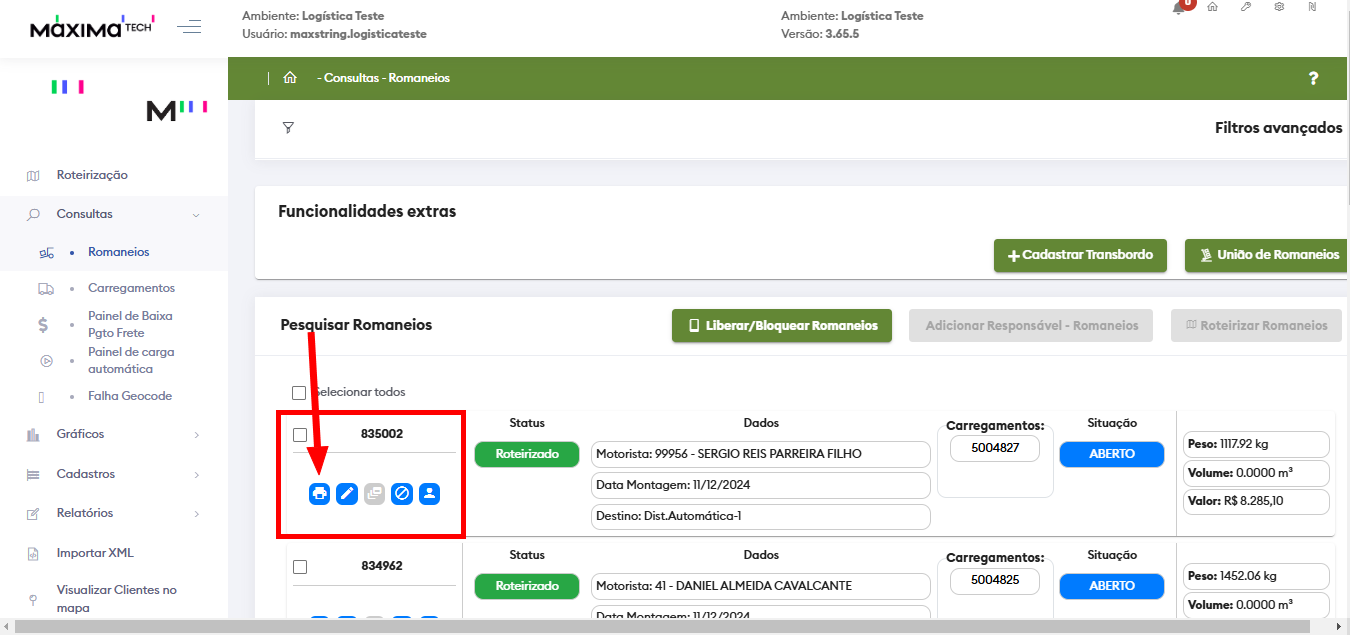Click the cancel icon for romaneio 835002
This screenshot has height=635, width=1350.
[402, 493]
